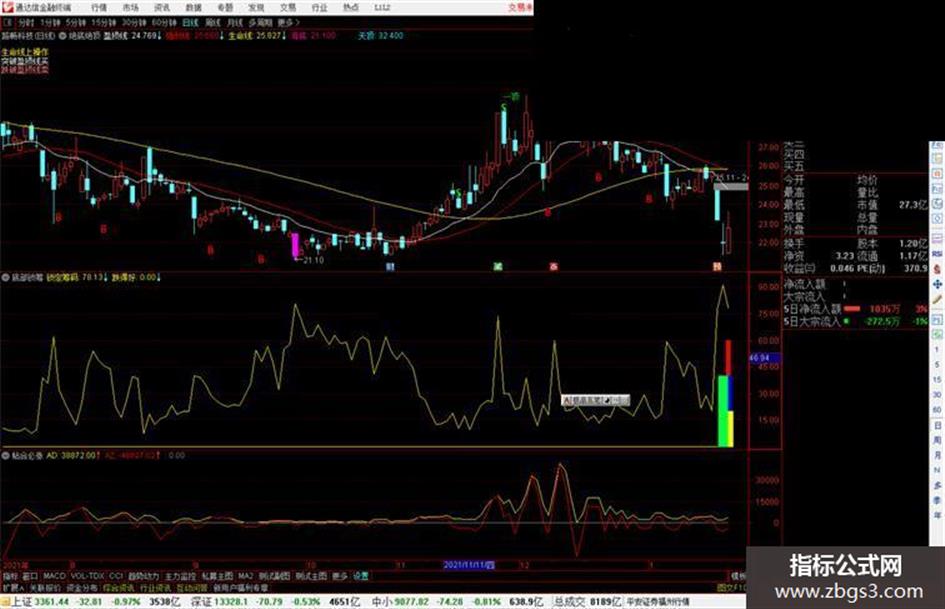The height and width of the screenshot is (609, 945).
Task: Open the 资讯 menu
Action: point(162,7)
